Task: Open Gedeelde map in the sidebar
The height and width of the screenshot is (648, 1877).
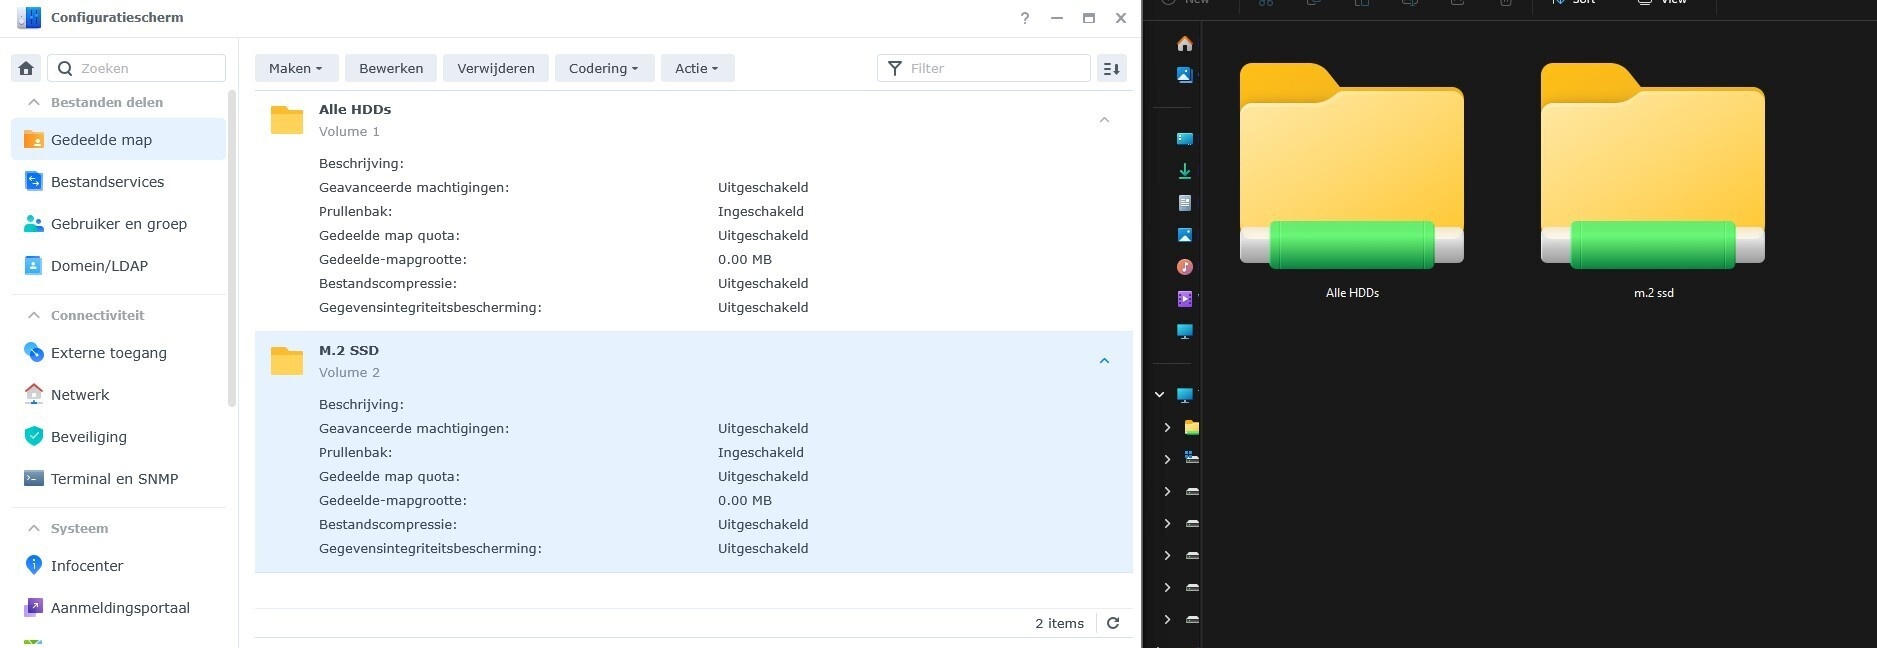Action: [118, 140]
